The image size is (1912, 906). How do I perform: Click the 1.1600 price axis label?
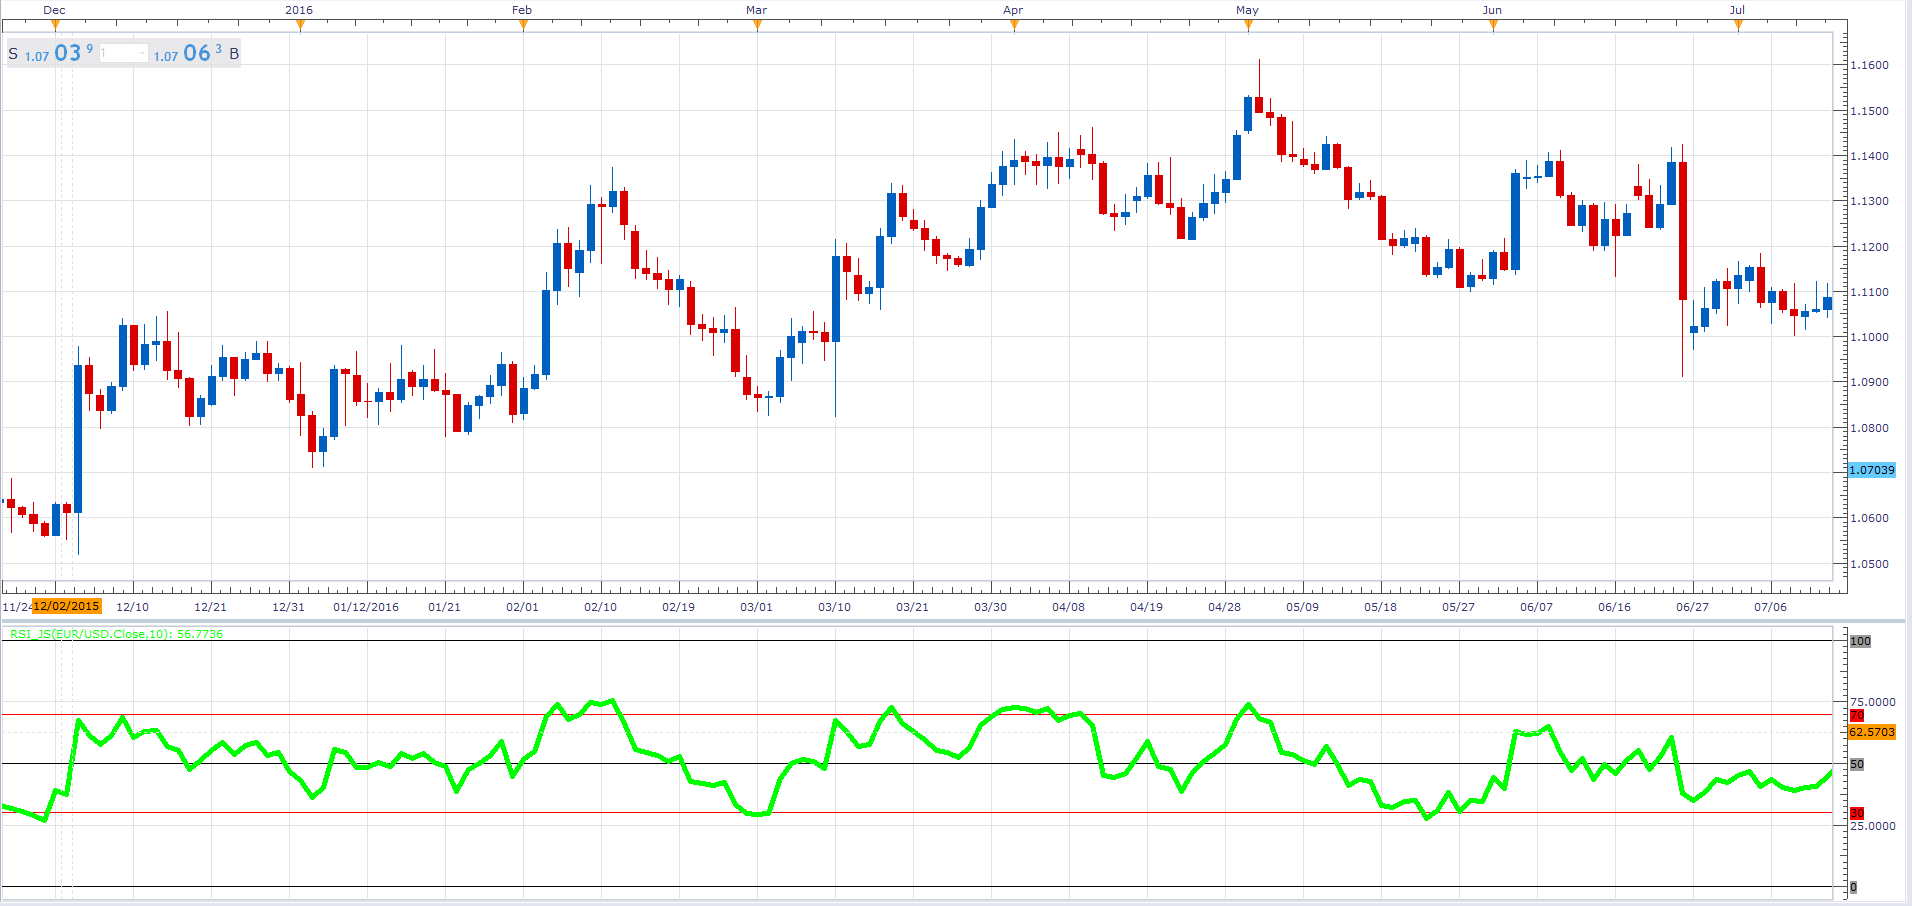[1869, 65]
